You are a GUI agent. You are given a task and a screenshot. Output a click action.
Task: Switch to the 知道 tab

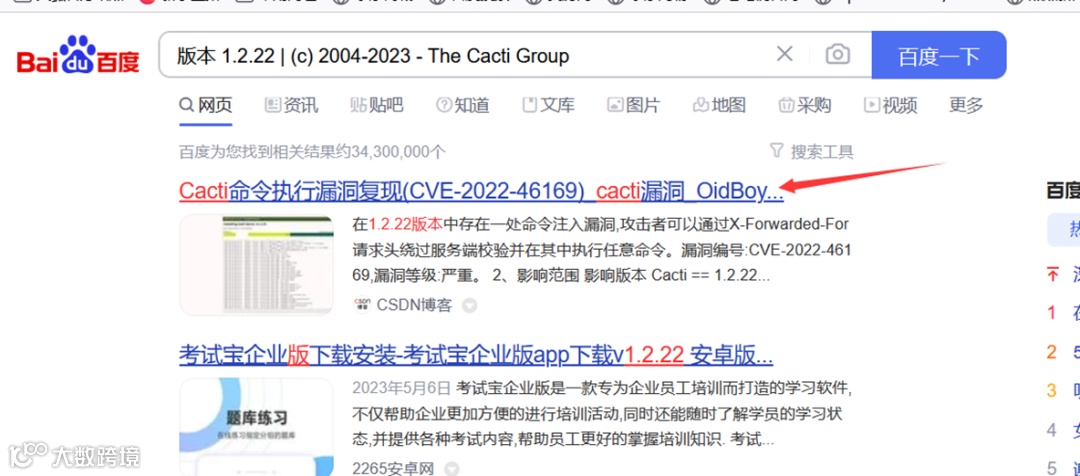click(462, 105)
